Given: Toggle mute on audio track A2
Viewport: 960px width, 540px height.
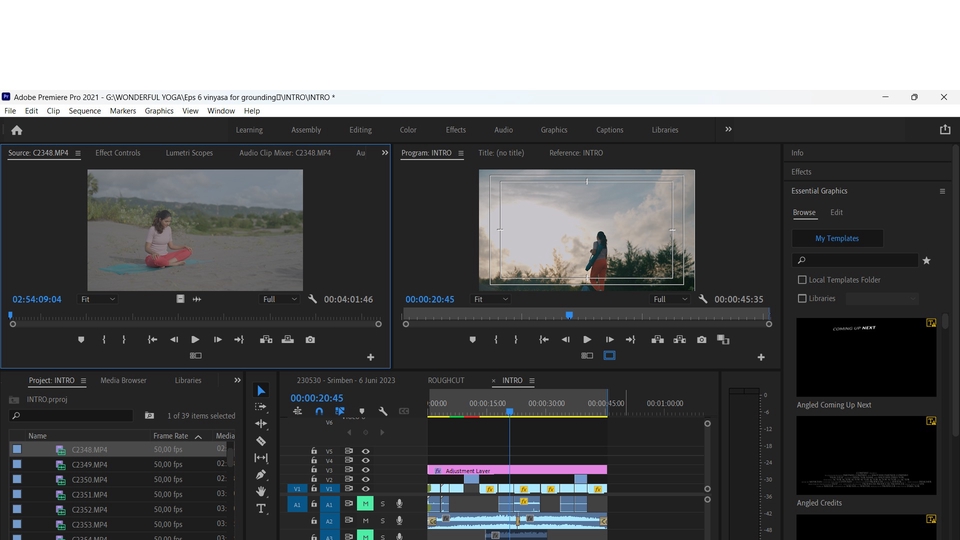Looking at the screenshot, I should pos(366,520).
